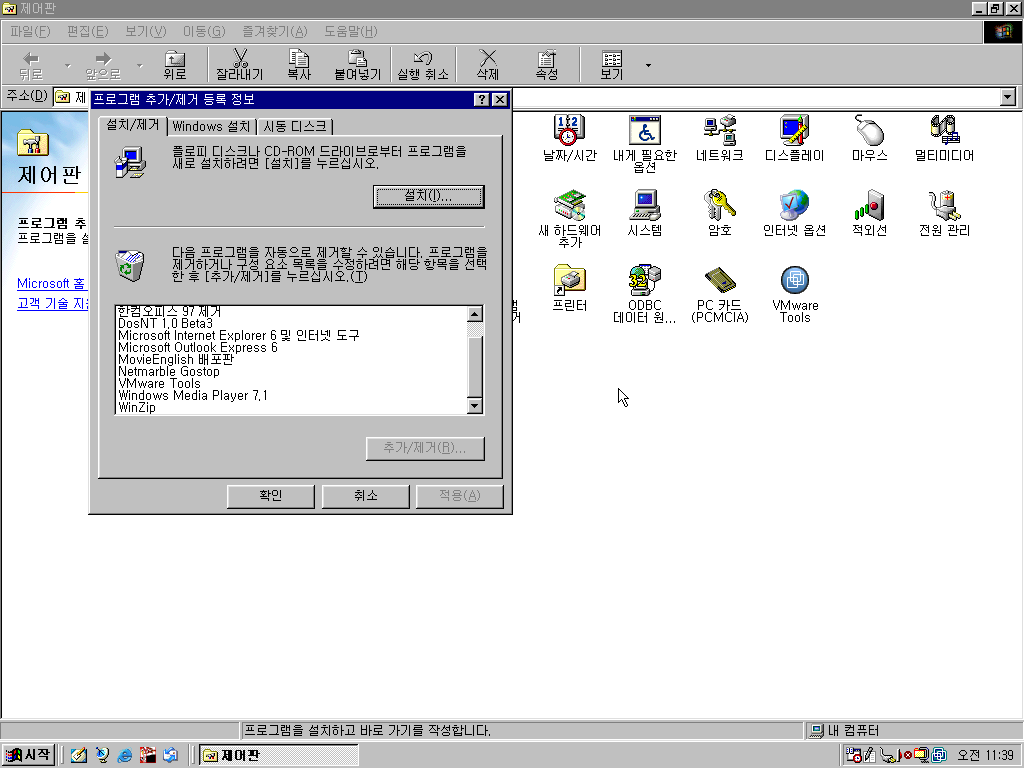This screenshot has height=768, width=1024.
Task: Follow the Microsoft 홈 link
Action: [x=52, y=283]
